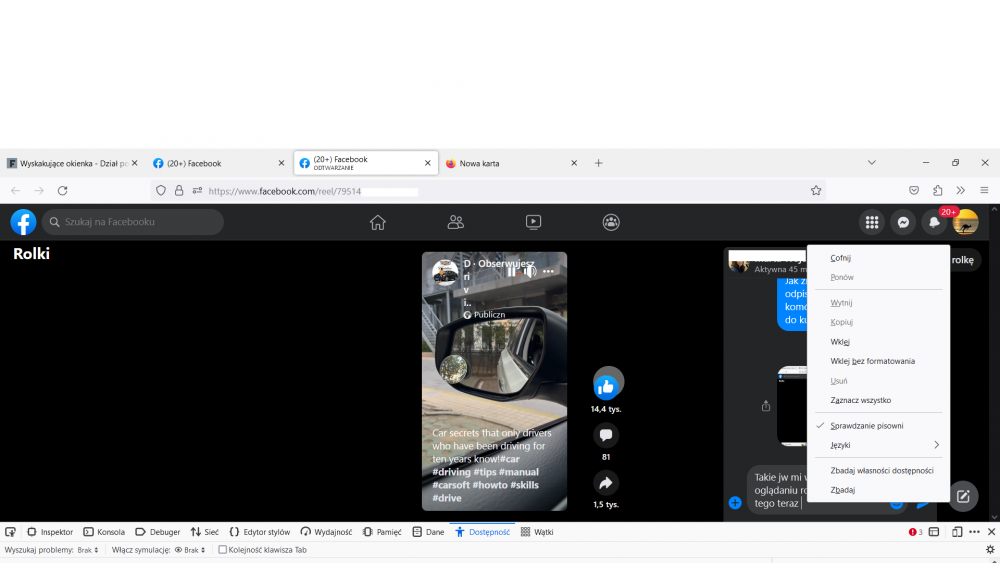Image resolution: width=1000 pixels, height=563 pixels.
Task: Pause the playing reel video
Action: 512,271
